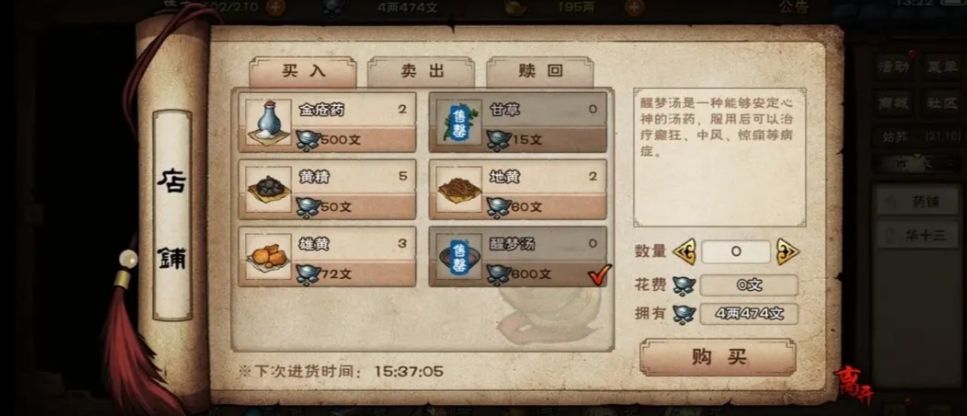967x416 pixels.
Task: Switch to the 卖出 tab
Action: 421,71
